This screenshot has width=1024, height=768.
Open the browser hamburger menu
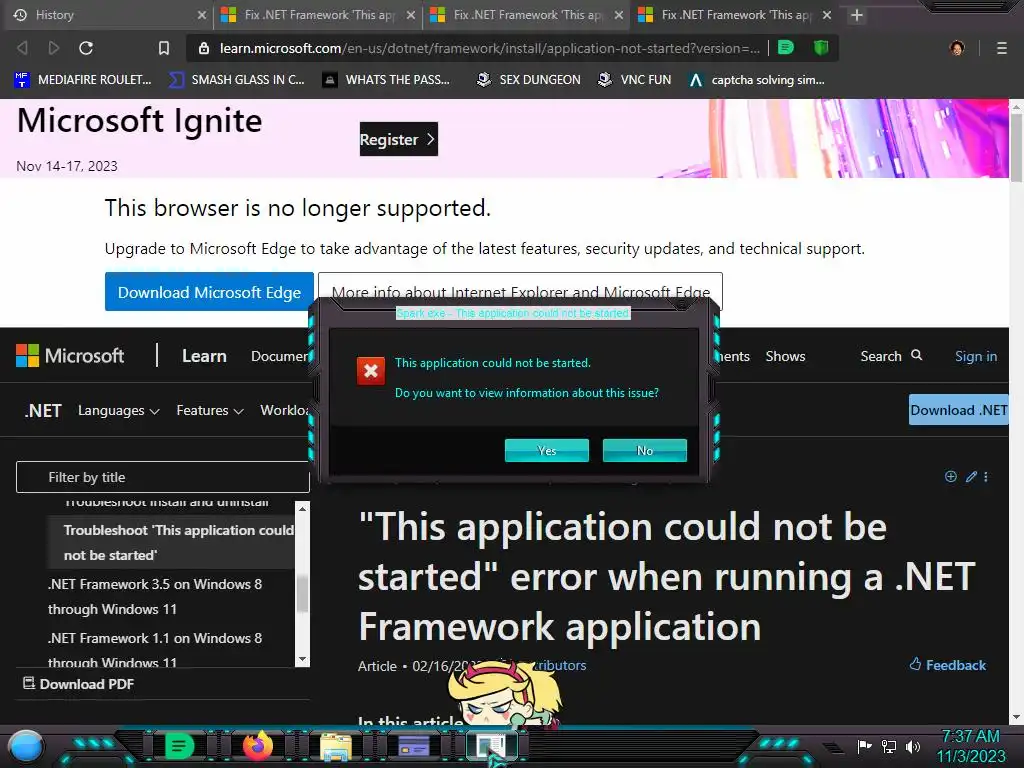point(1001,48)
